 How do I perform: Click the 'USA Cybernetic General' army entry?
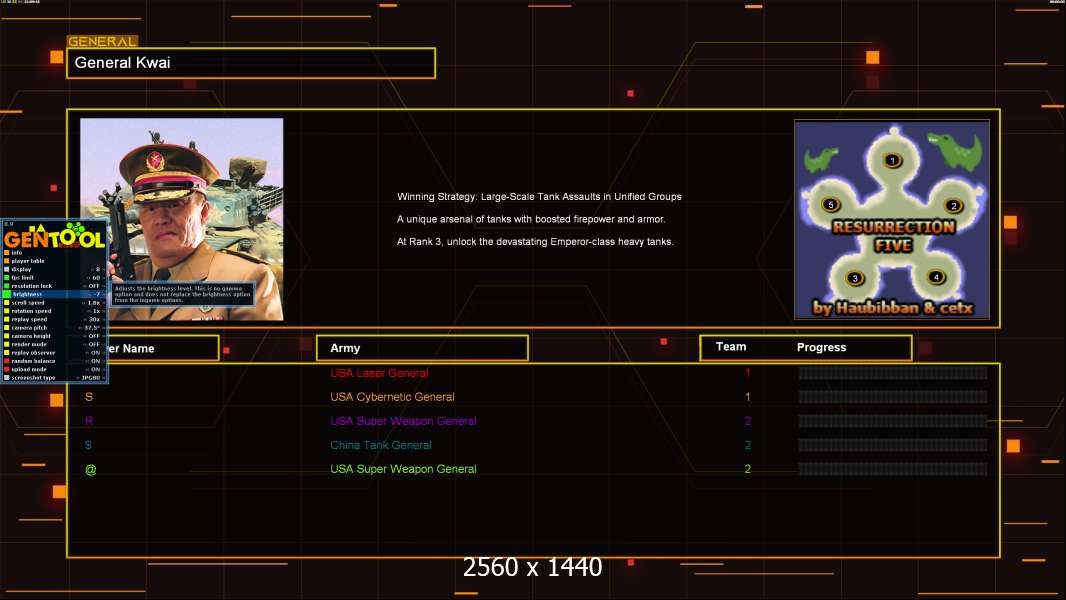[392, 397]
